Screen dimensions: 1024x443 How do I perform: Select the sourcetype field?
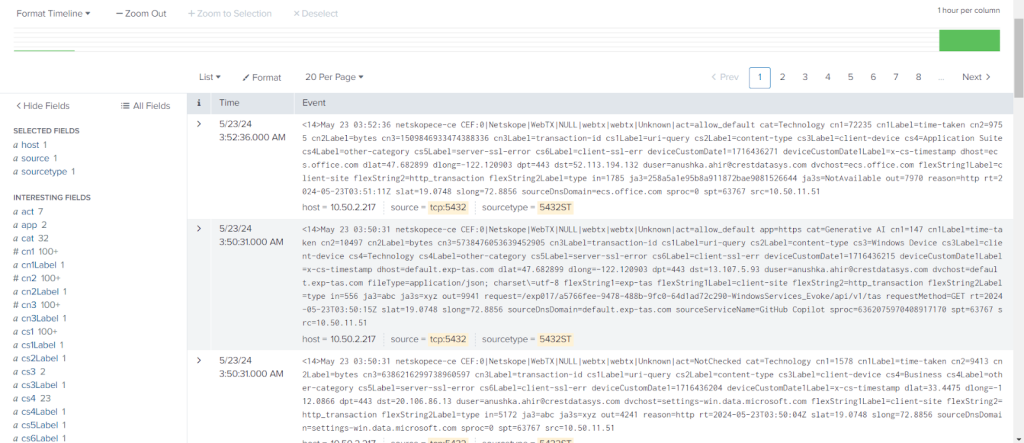[44, 171]
